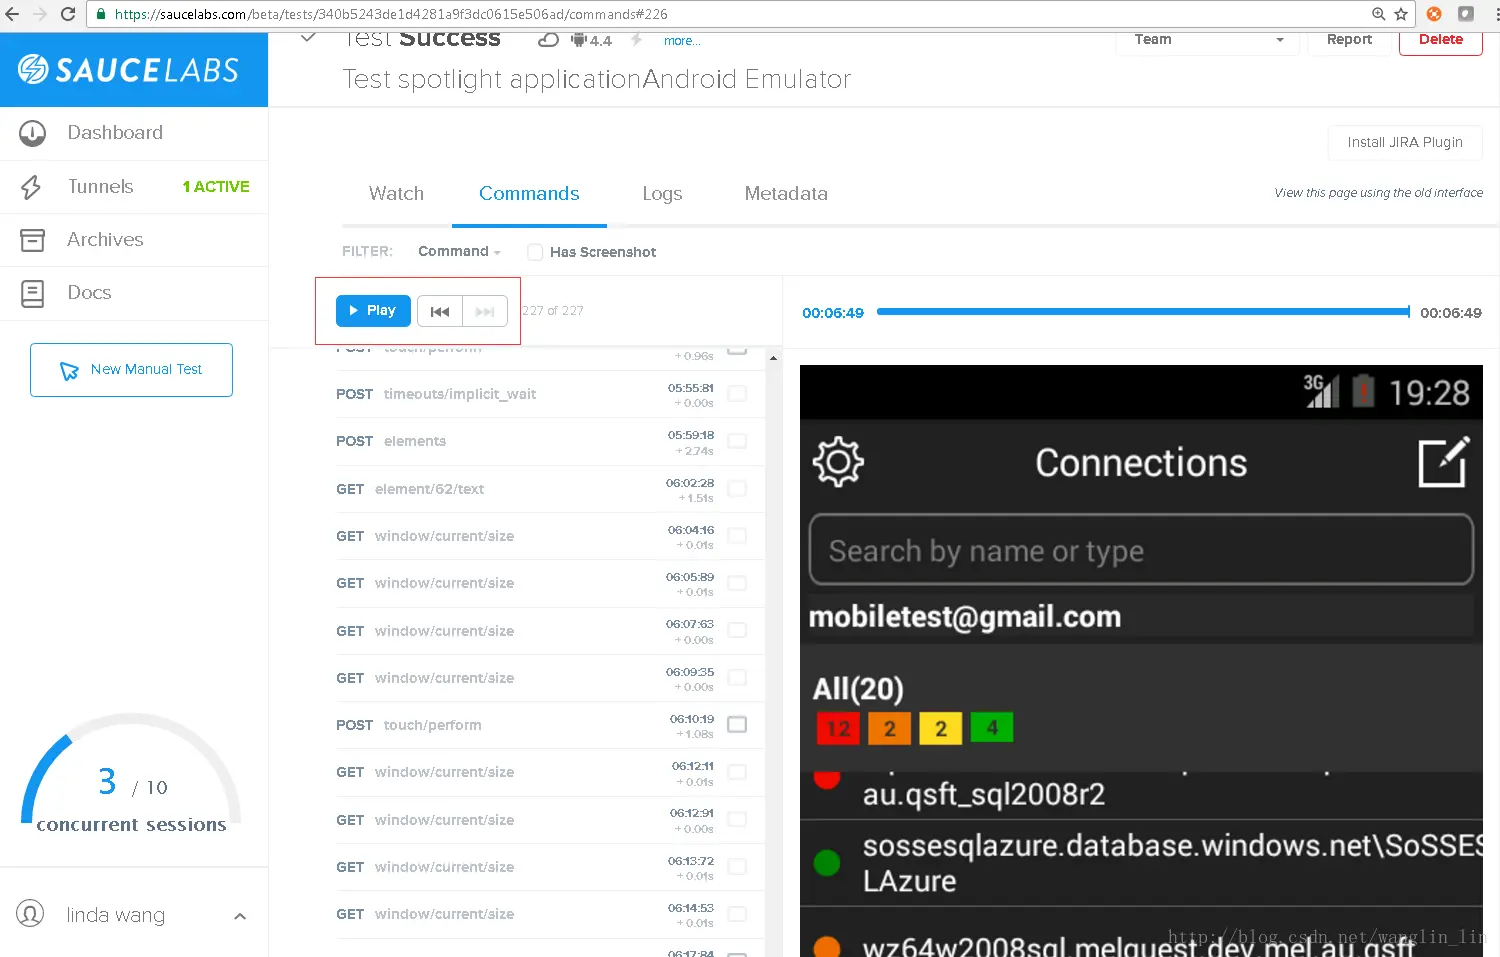Tick the checkbox on the 06:14:53 window/current/size row

point(737,914)
